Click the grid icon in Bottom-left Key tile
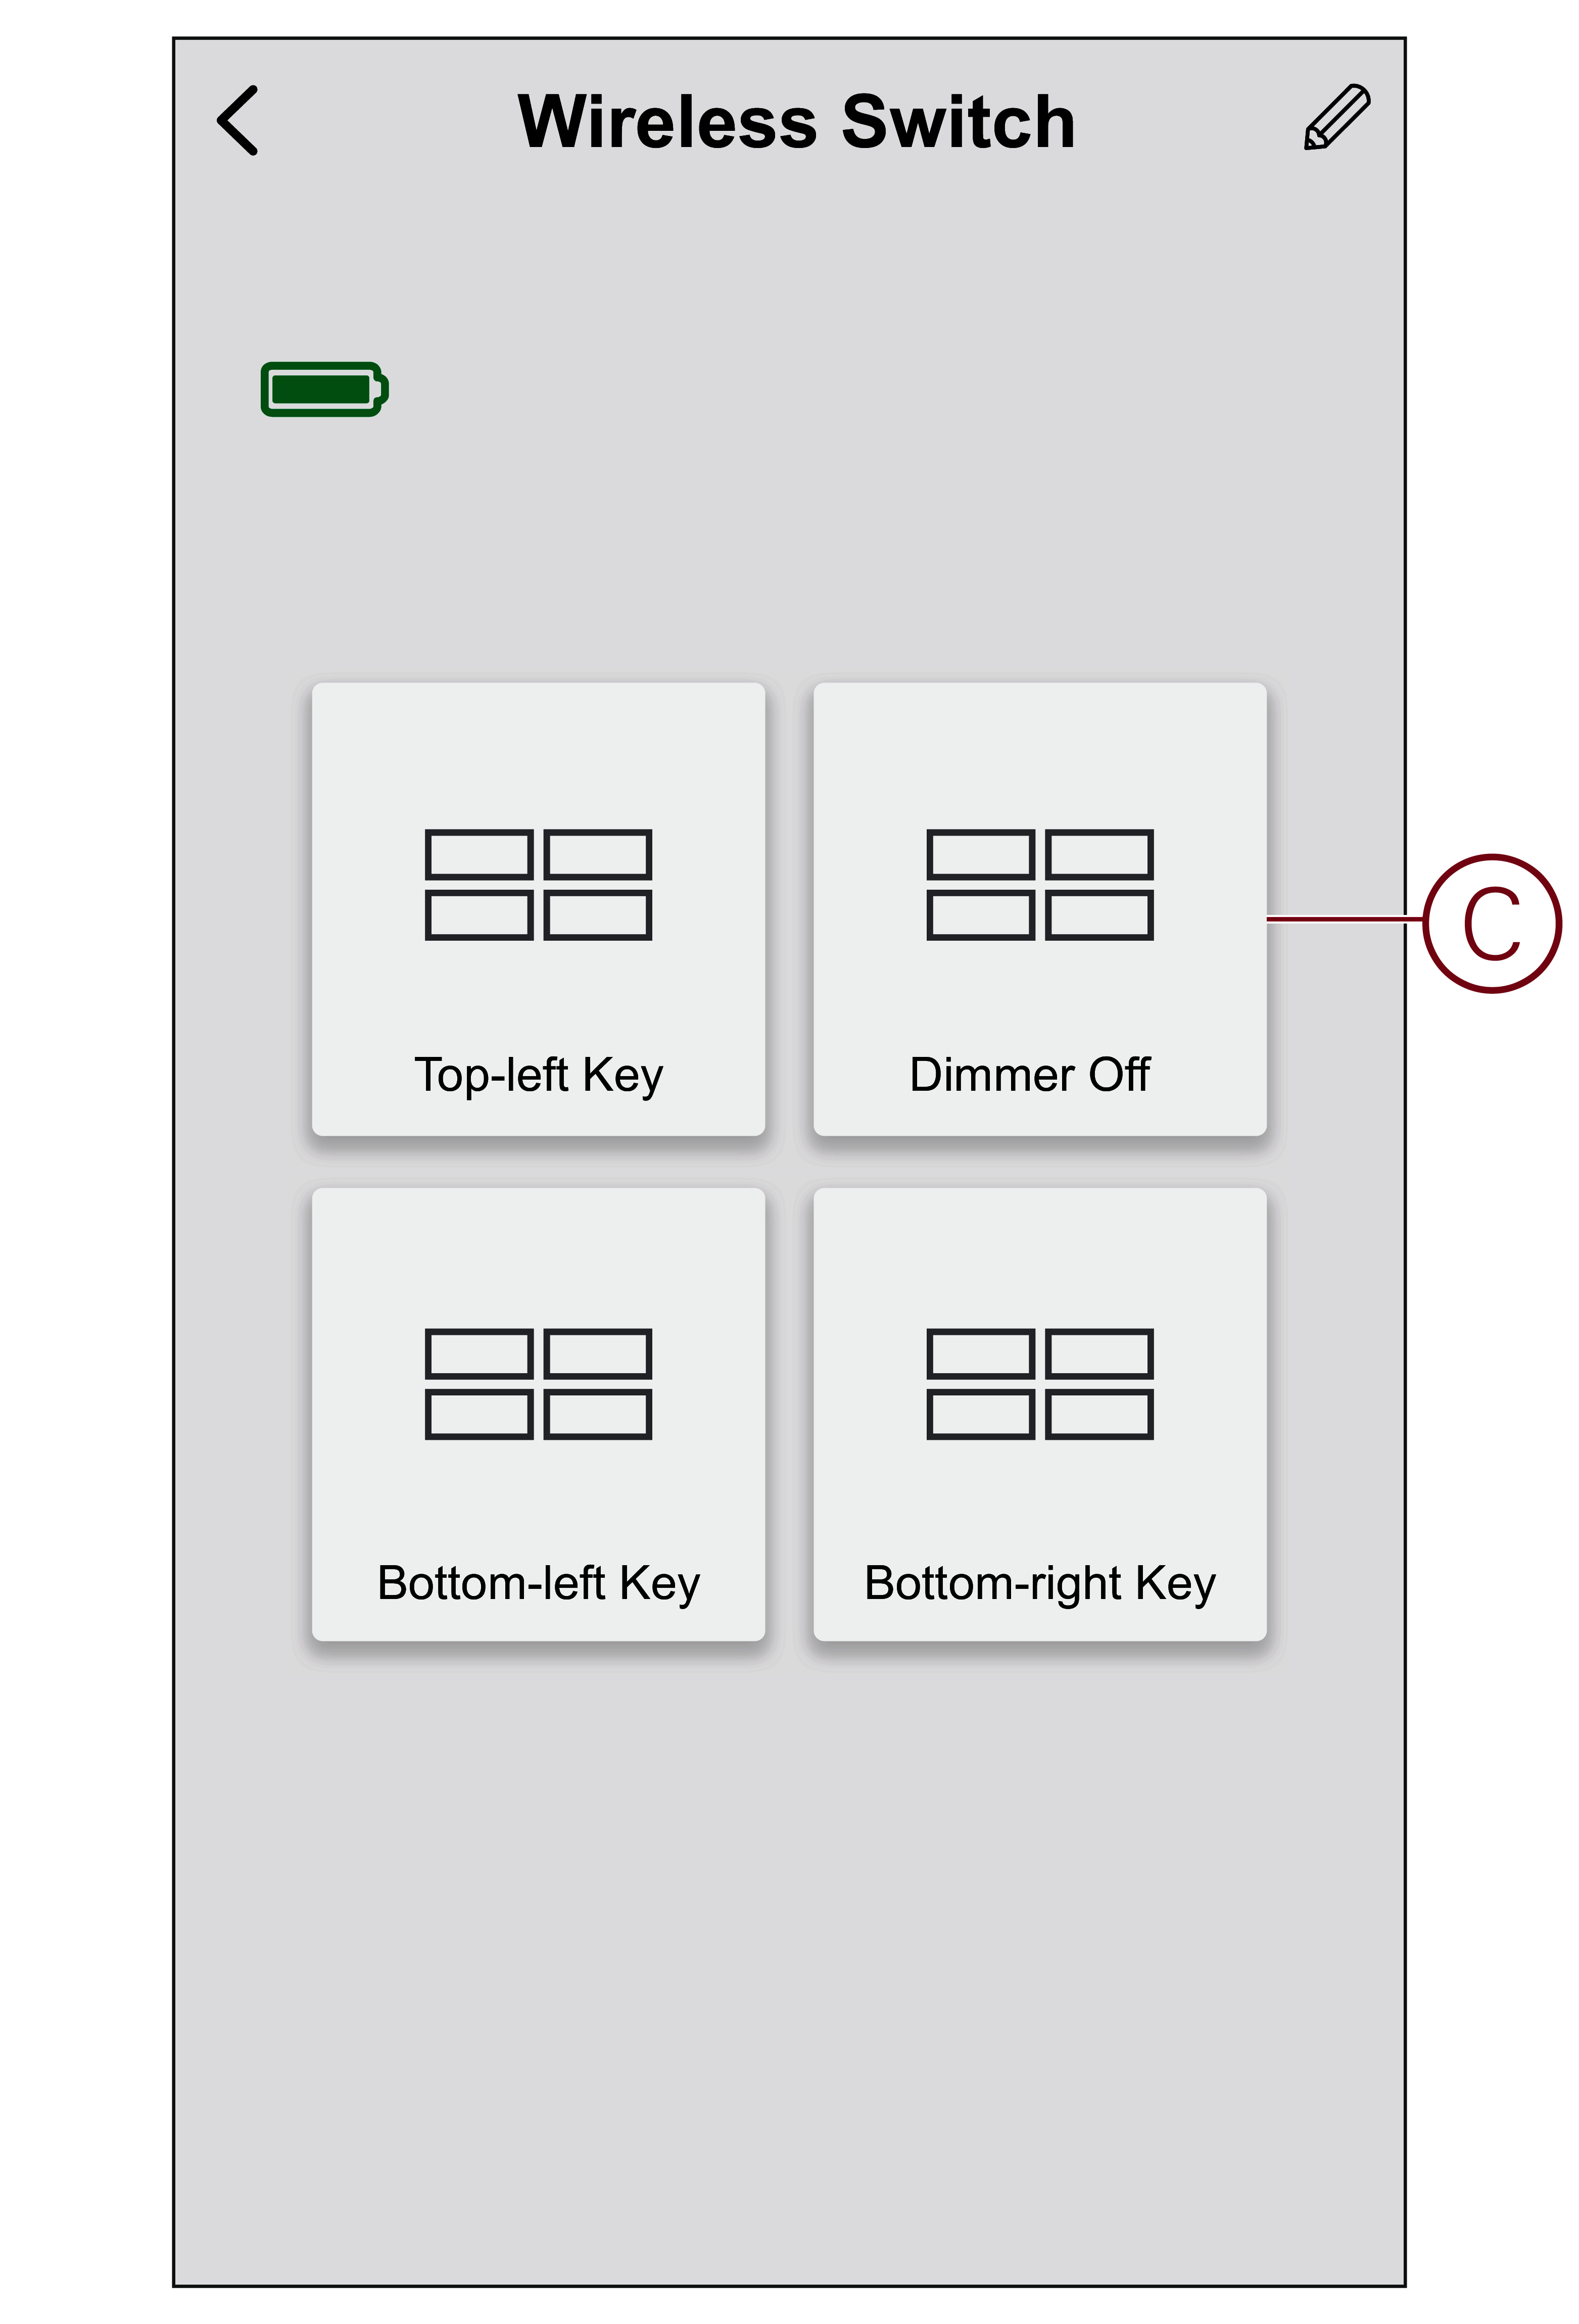 tap(538, 1384)
